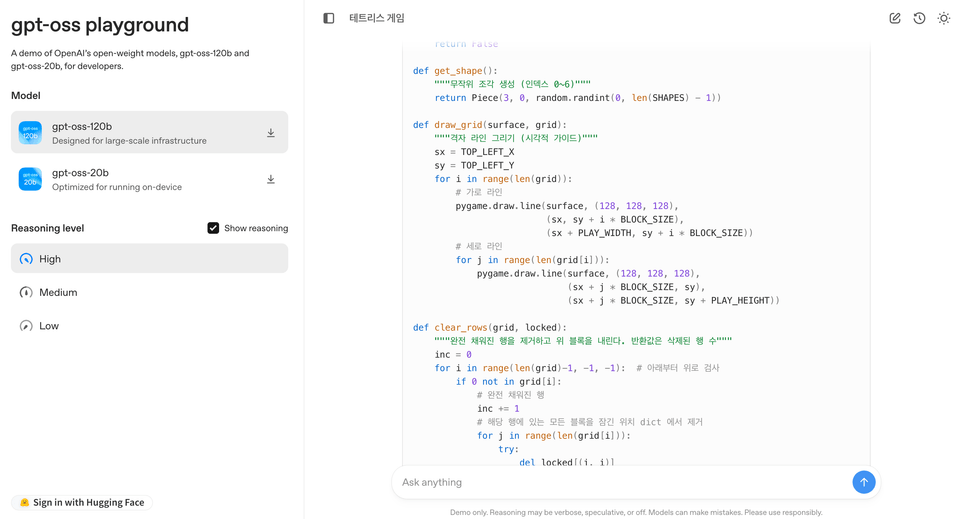Select the gpt-oss-120b model
This screenshot has height=519, width=960.
point(149,132)
